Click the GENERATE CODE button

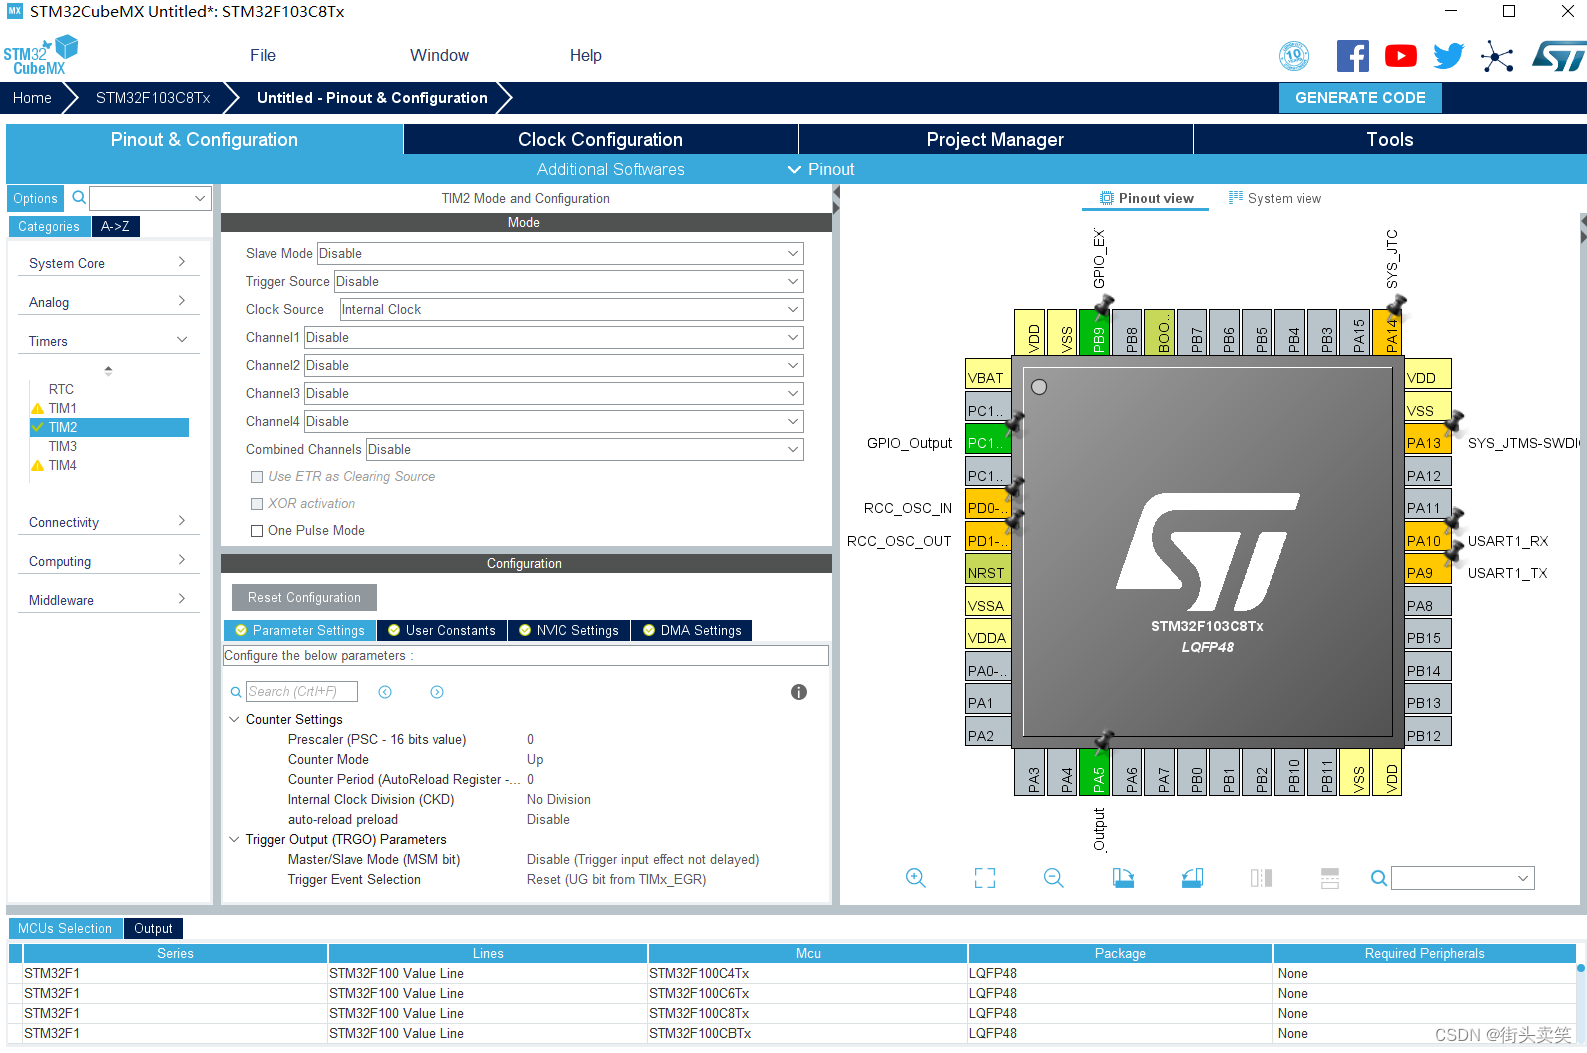[1360, 97]
